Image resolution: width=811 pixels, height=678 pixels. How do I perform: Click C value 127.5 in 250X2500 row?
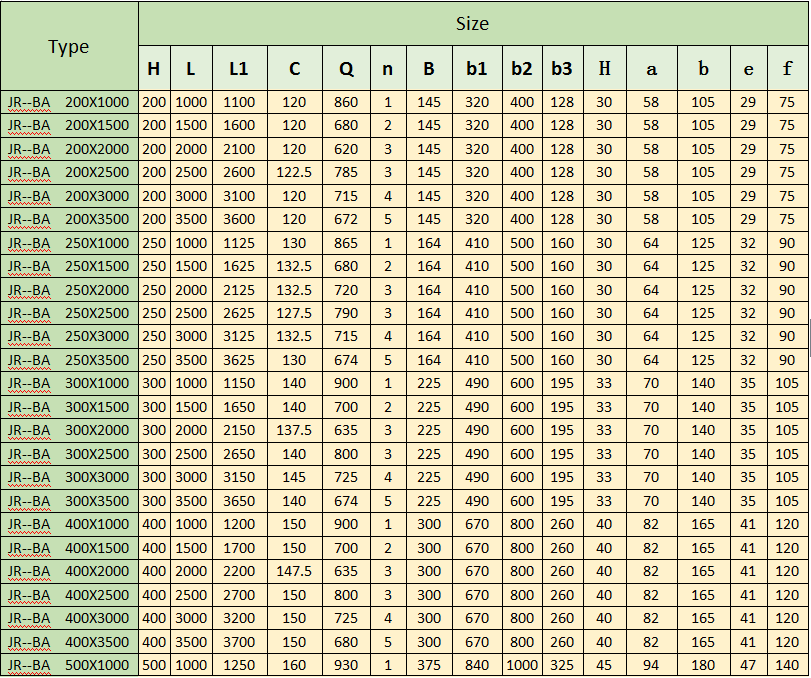[x=294, y=313]
